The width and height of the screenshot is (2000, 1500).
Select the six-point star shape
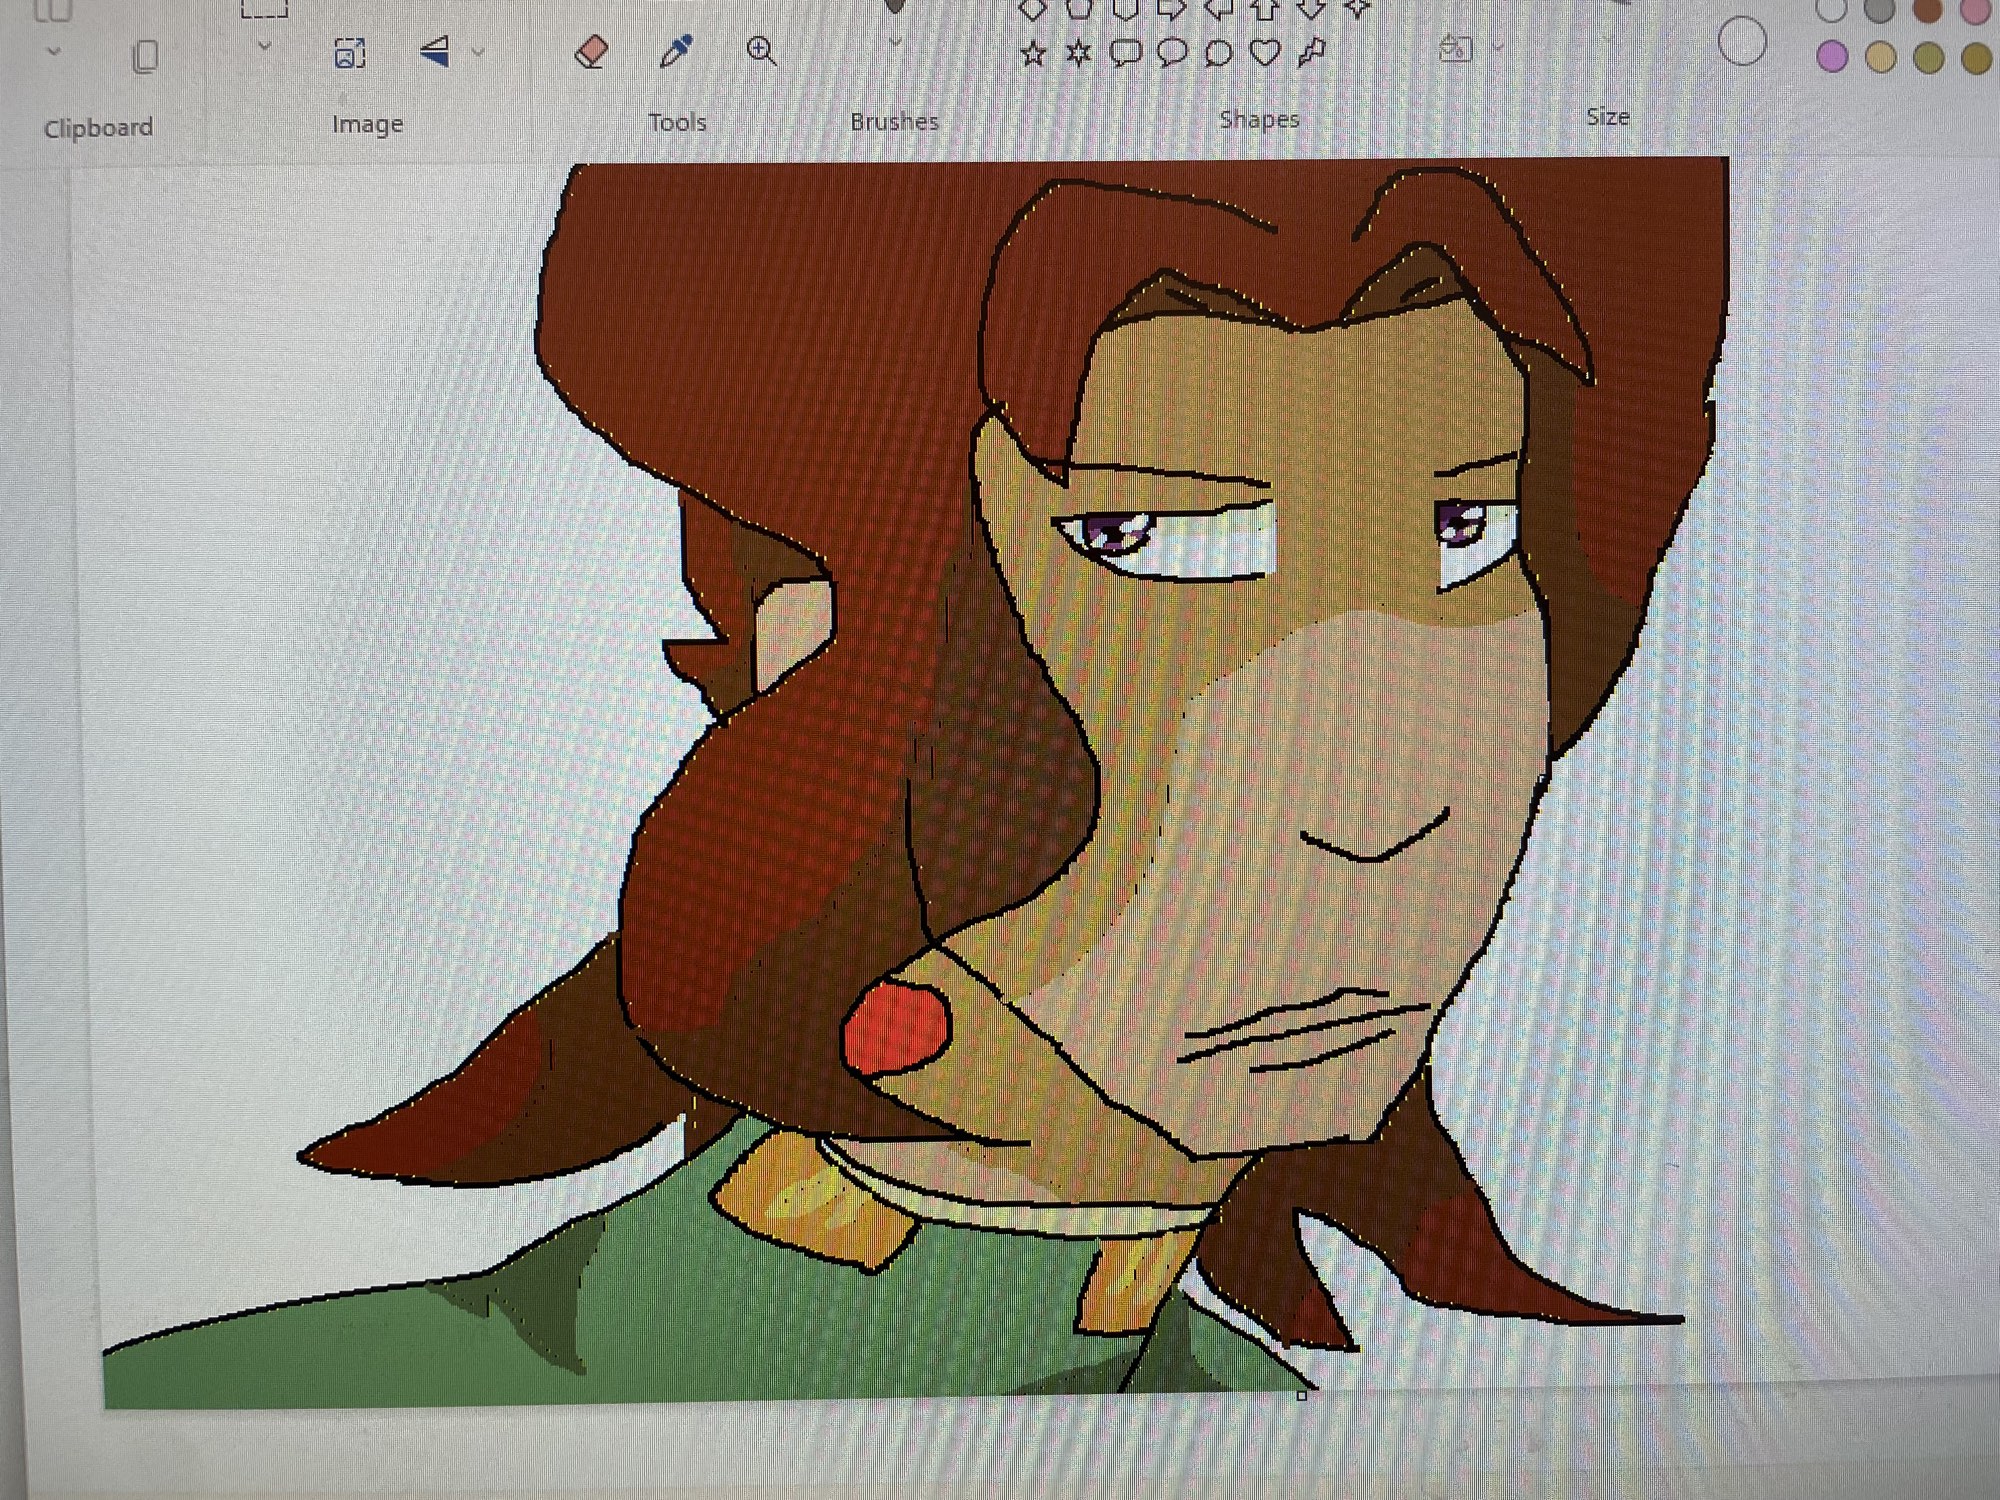(x=1078, y=53)
